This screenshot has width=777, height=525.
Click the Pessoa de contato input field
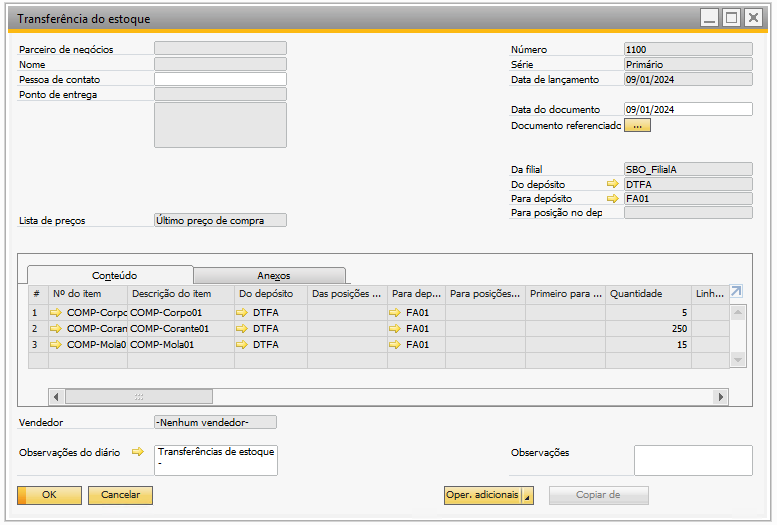coord(220,79)
